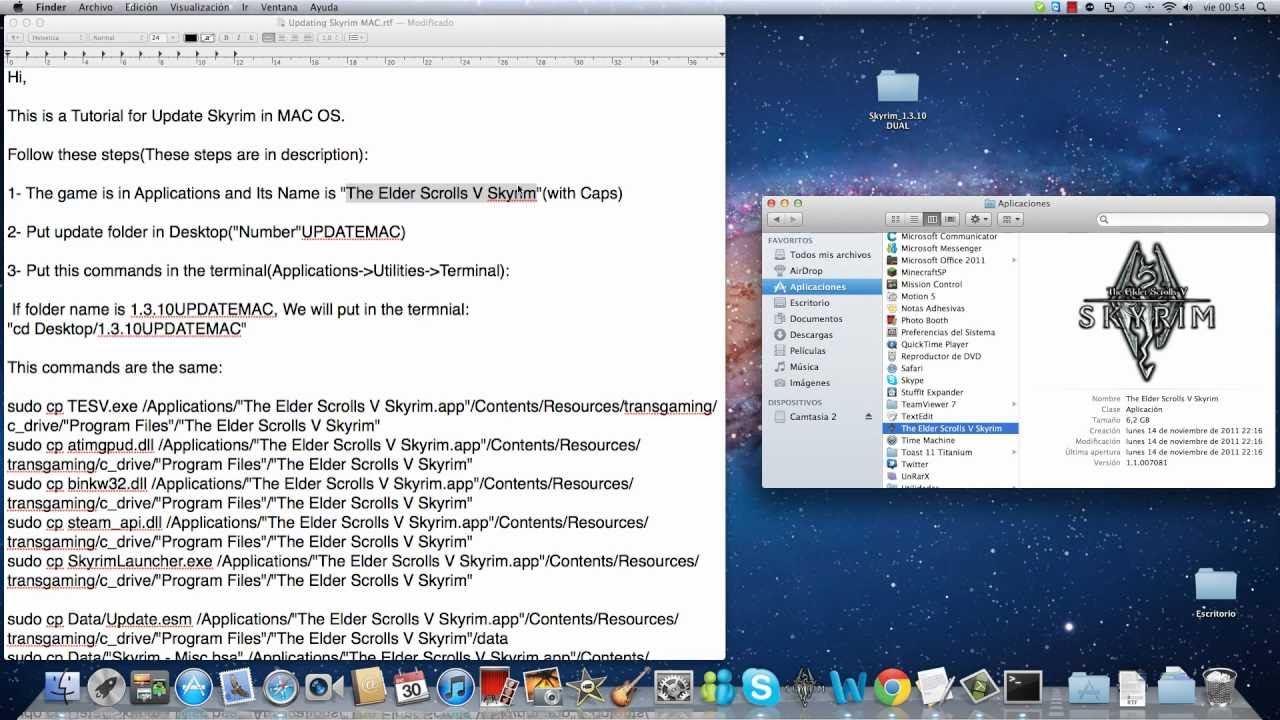The width and height of the screenshot is (1280, 720).
Task: Open Safari compass icon in Dock
Action: (x=281, y=688)
